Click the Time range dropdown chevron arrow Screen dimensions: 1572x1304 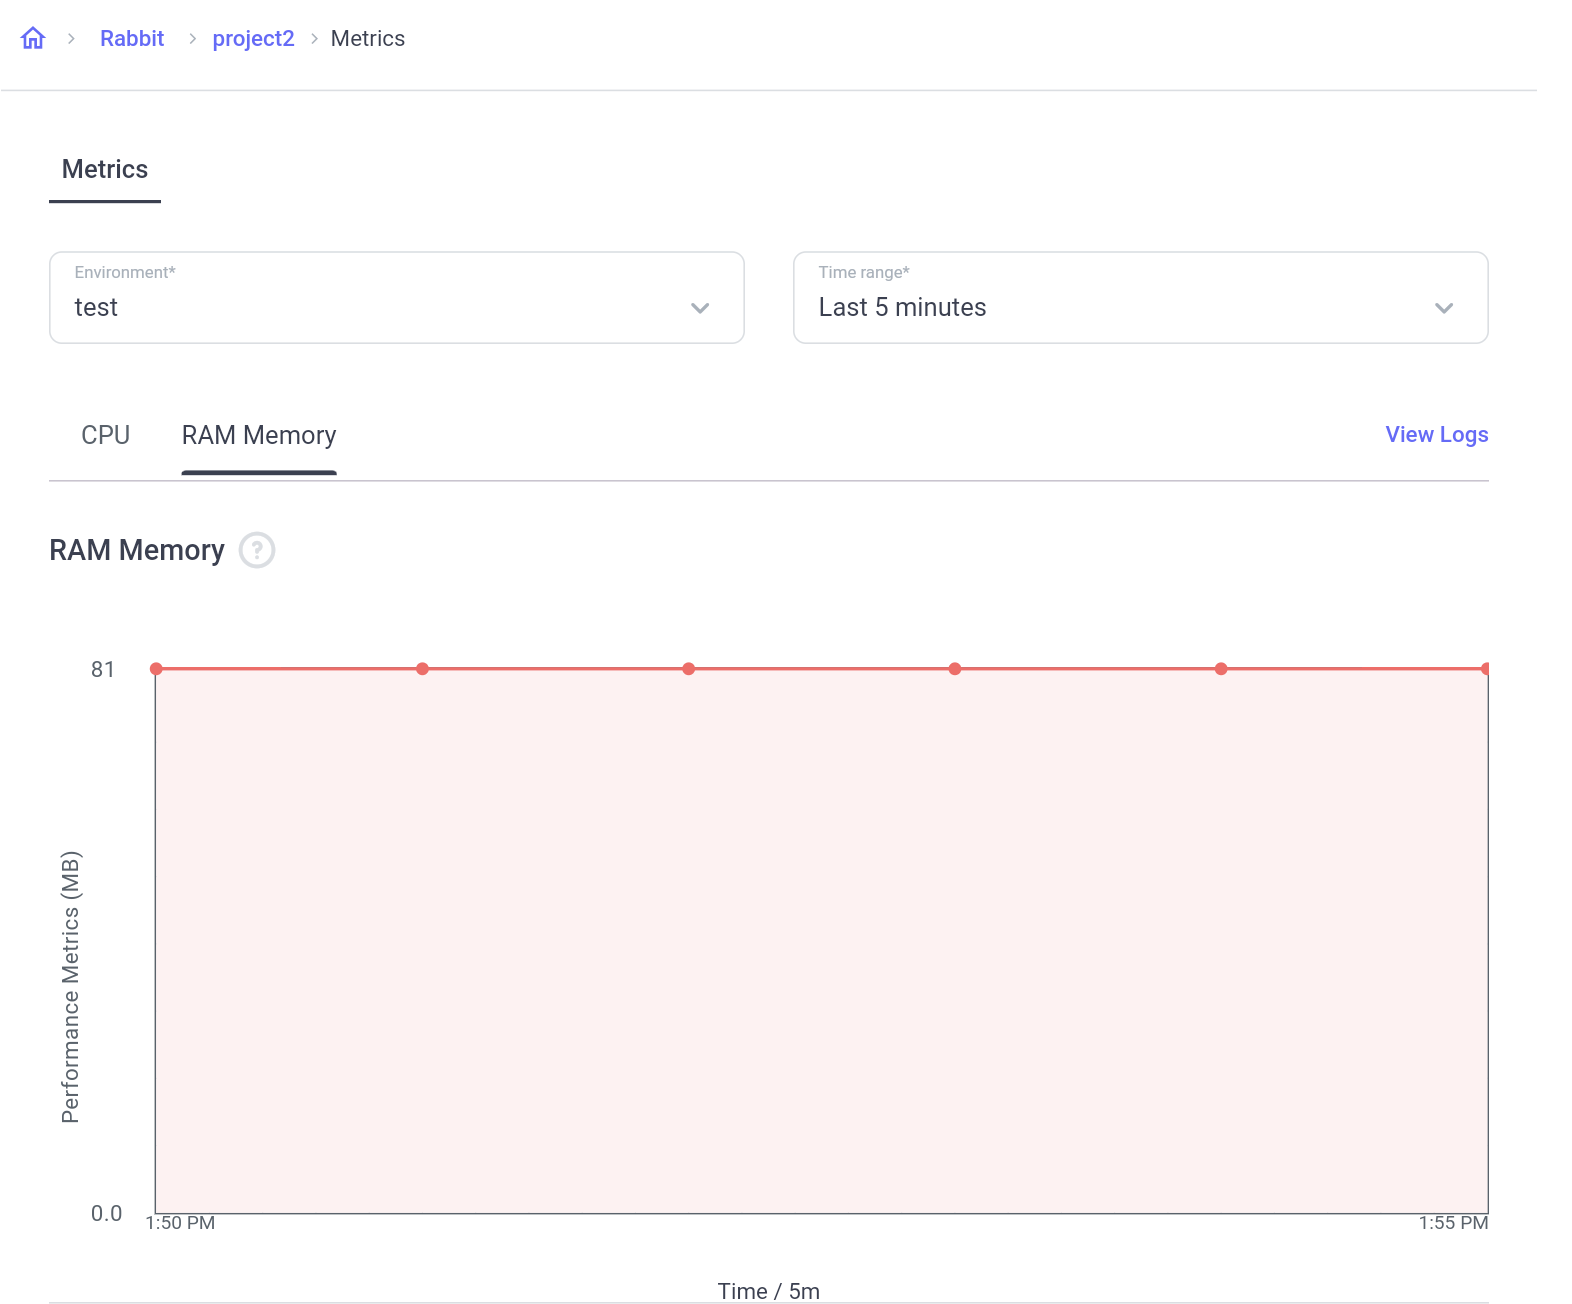coord(1443,308)
